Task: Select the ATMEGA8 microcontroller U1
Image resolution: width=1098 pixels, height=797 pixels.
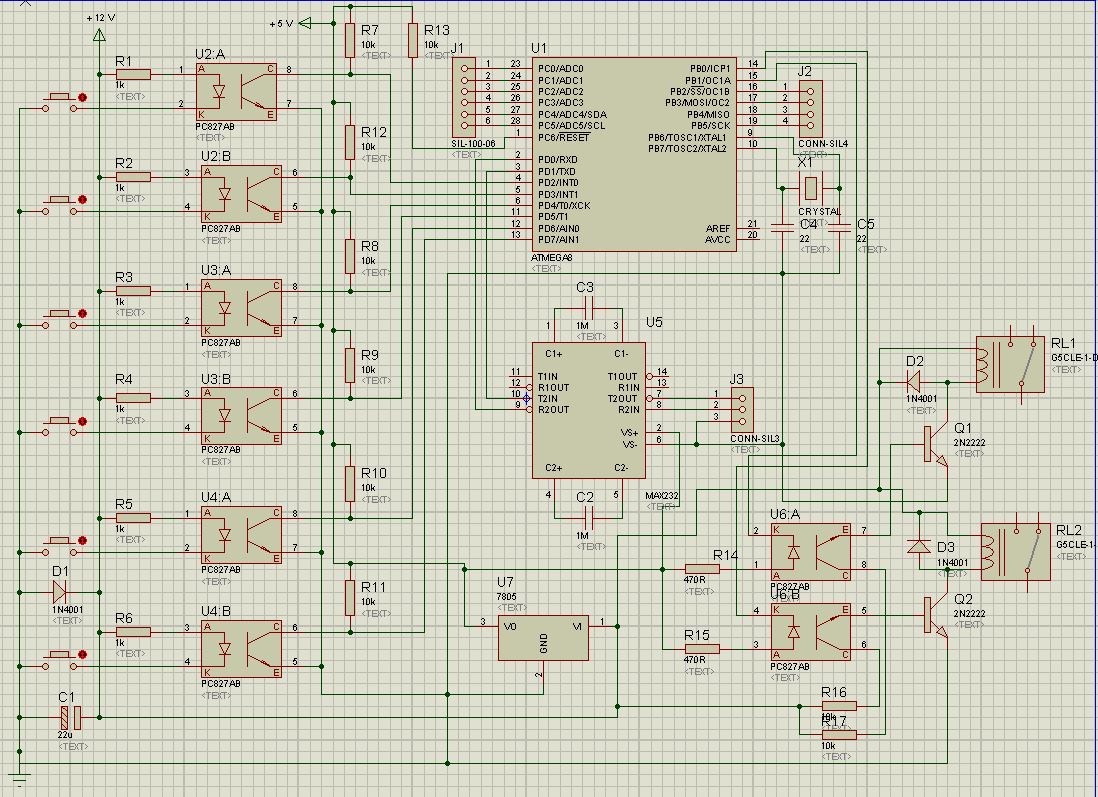Action: [634, 155]
